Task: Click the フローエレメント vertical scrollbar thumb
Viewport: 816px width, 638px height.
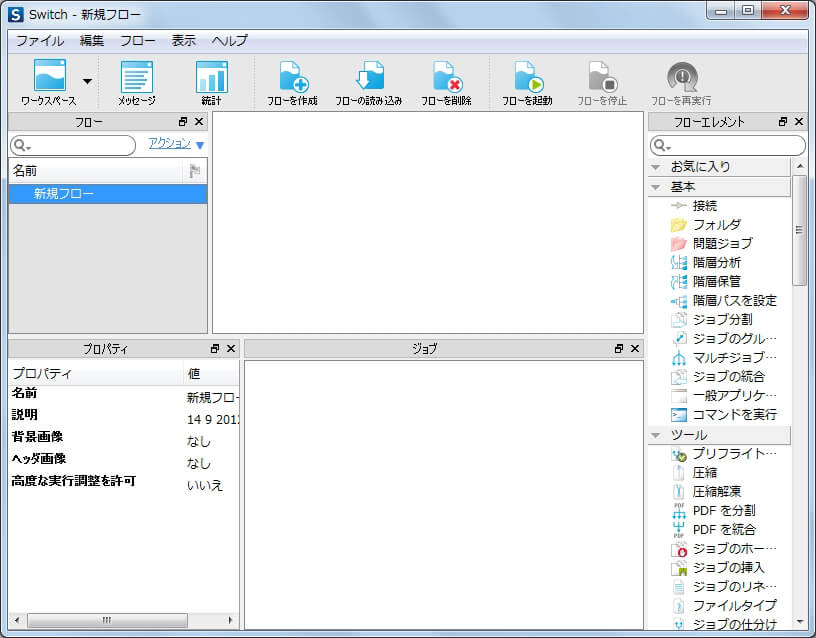Action: pos(799,230)
